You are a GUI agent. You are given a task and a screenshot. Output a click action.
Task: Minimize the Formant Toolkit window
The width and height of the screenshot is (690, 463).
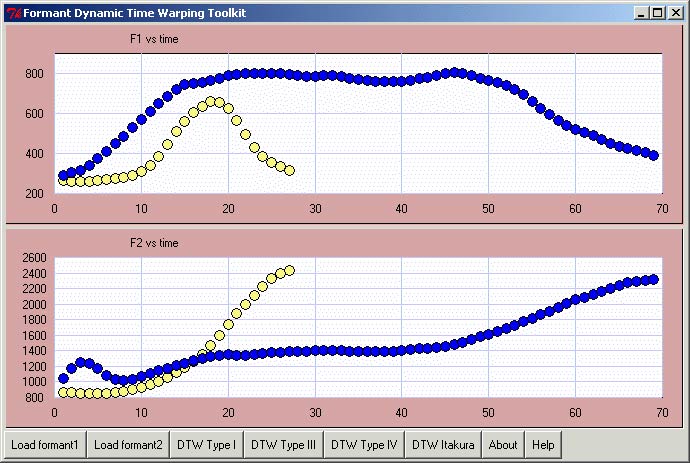641,13
